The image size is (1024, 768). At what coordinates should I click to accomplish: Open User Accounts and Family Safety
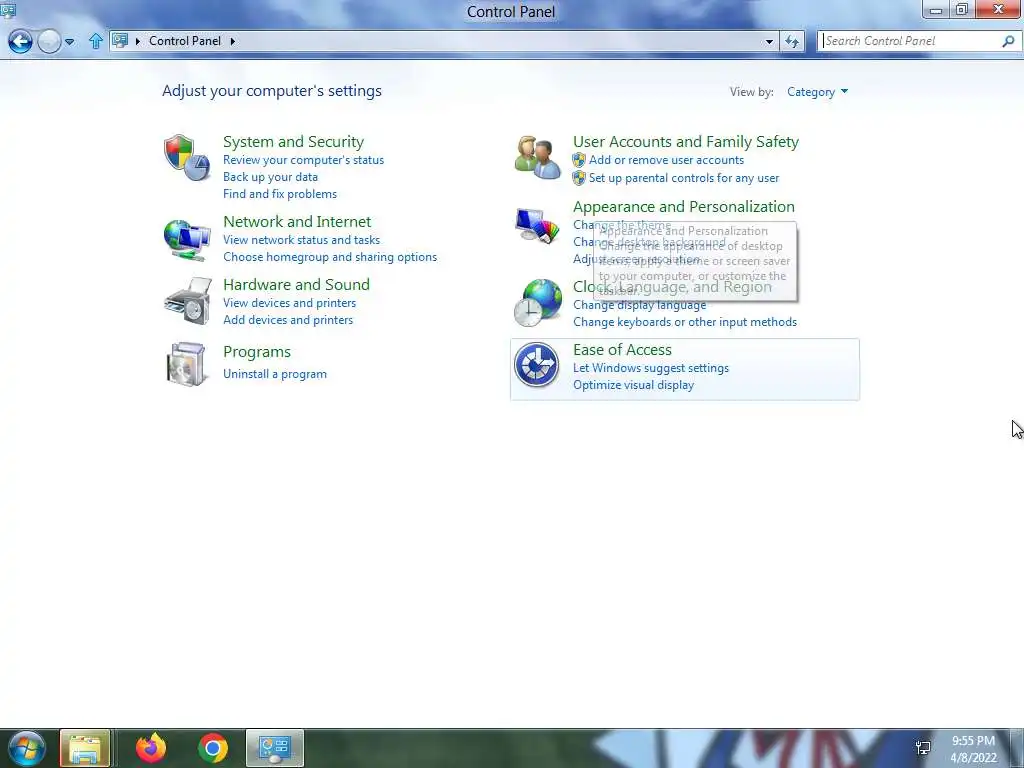point(686,142)
